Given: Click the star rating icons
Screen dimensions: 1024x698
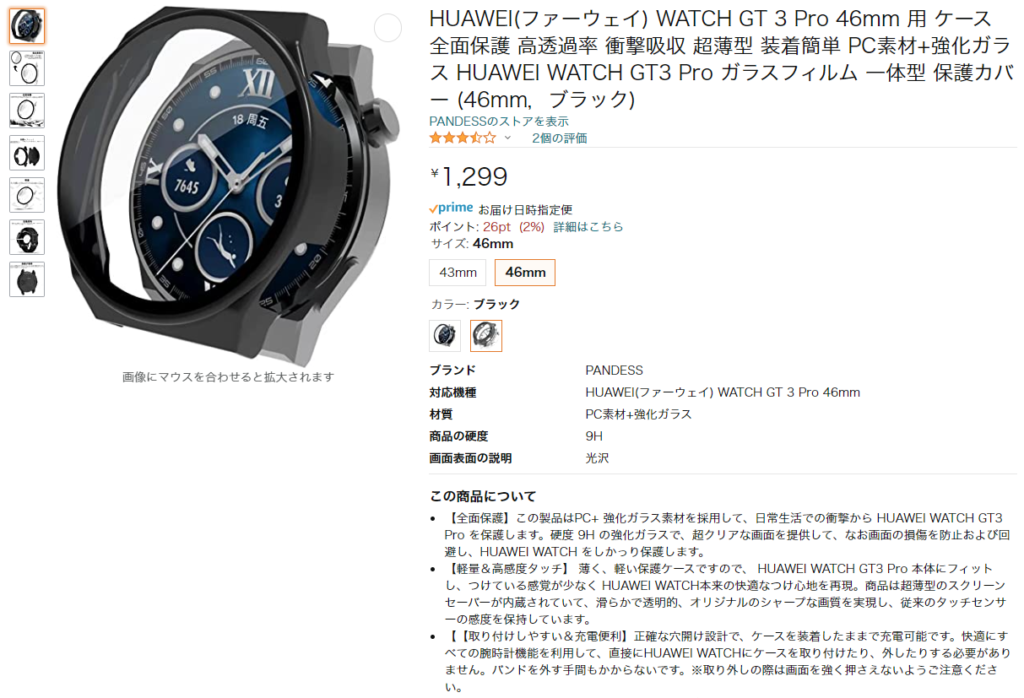Looking at the screenshot, I should point(462,138).
